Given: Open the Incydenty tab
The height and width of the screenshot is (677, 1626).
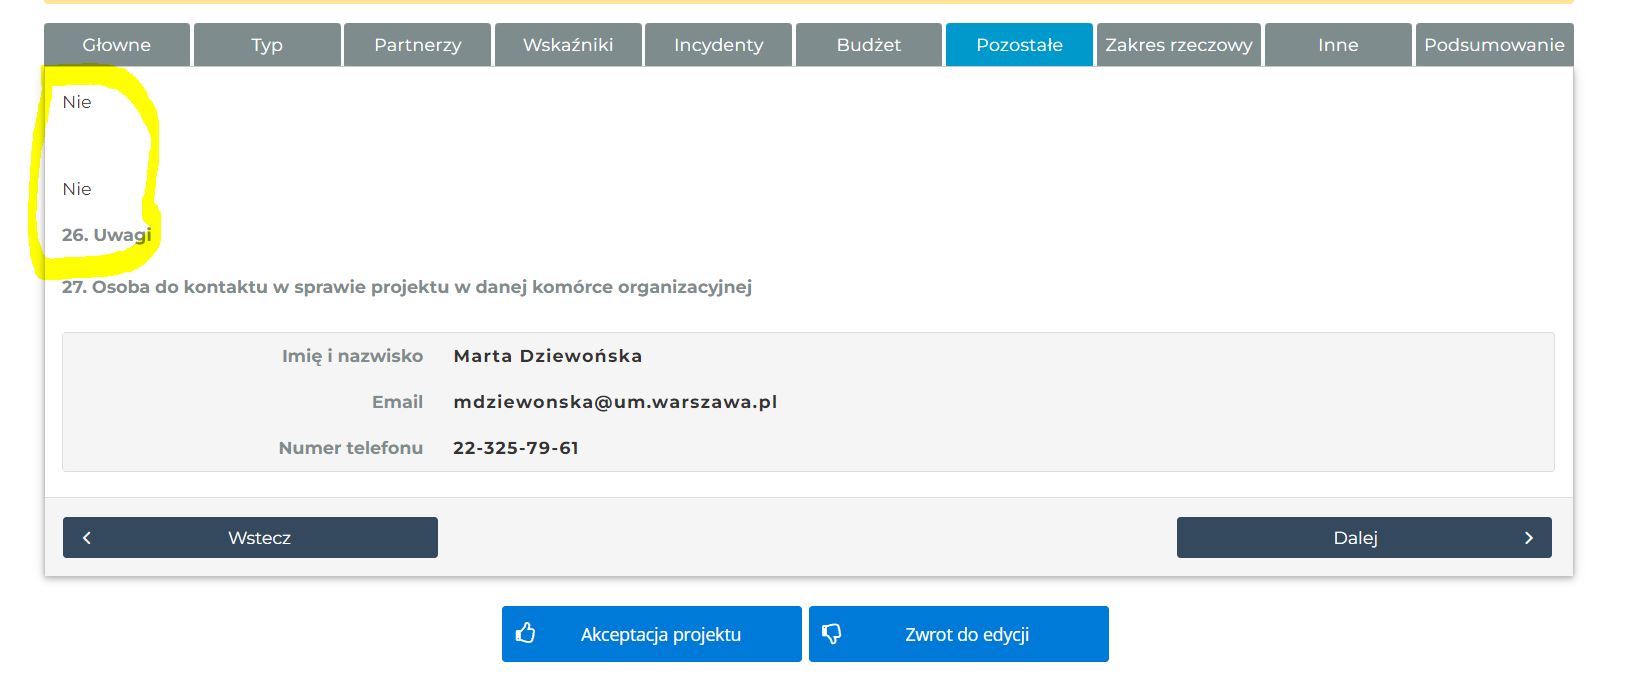Looking at the screenshot, I should point(718,45).
